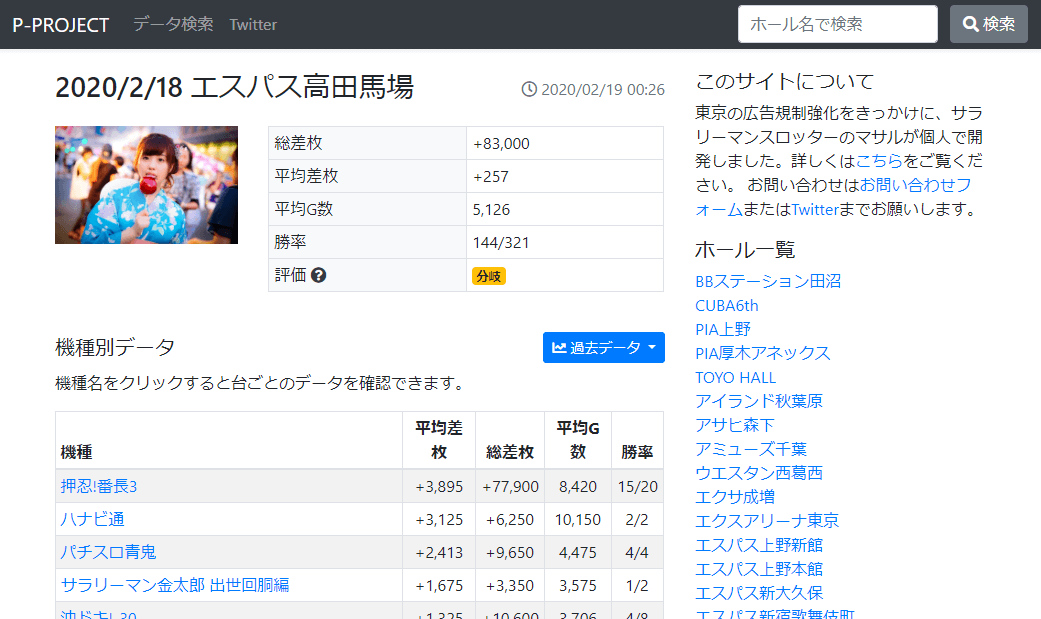Open エスパス上野本館 hall link
Viewport: 1041px width, 619px height.
[759, 569]
